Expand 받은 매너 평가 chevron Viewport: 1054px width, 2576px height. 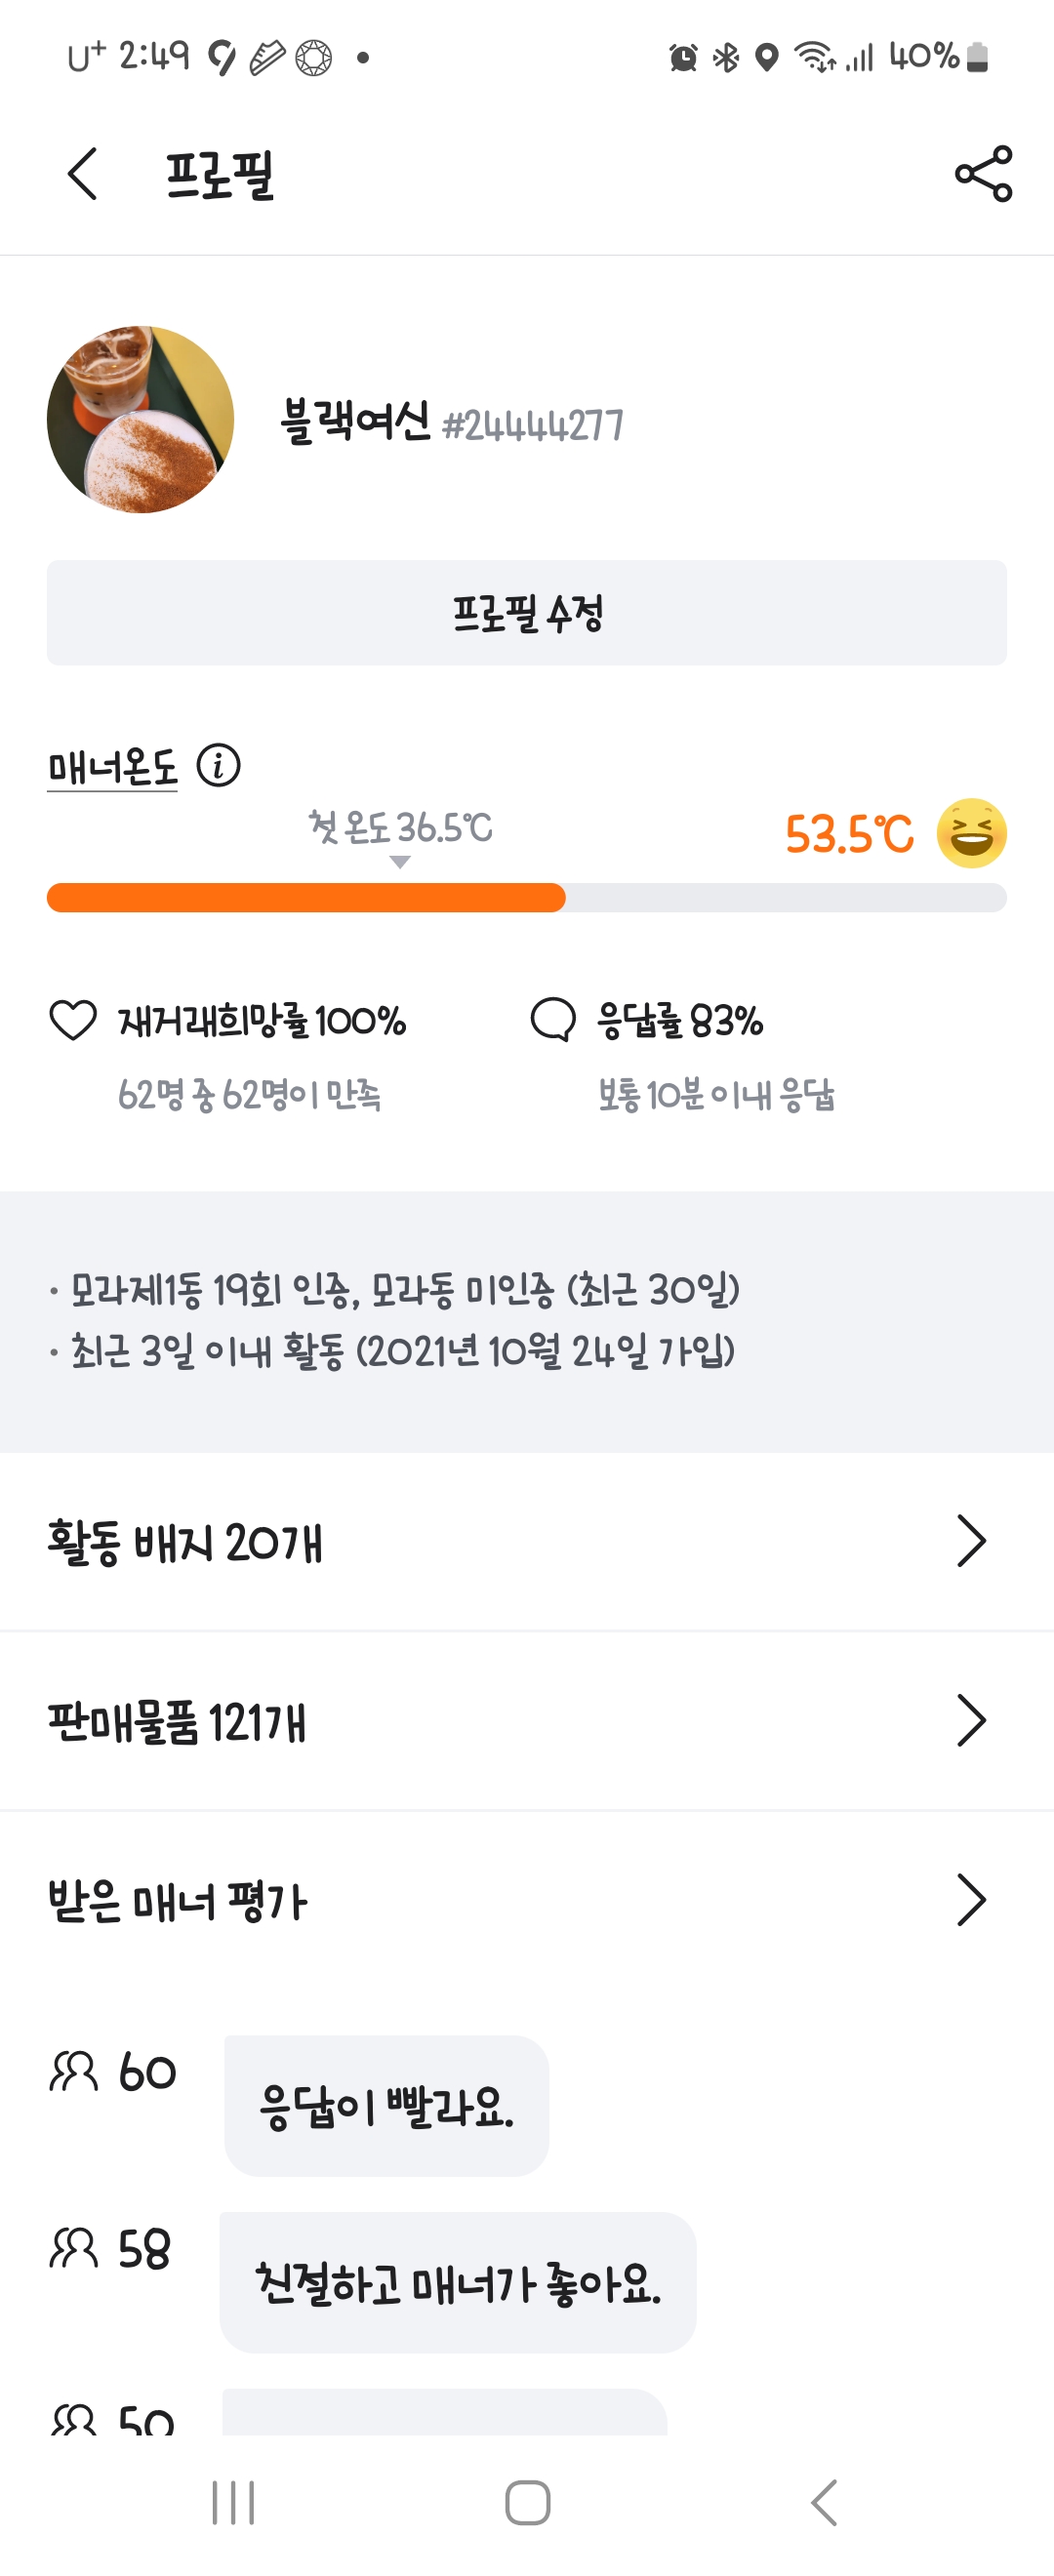coord(971,1900)
